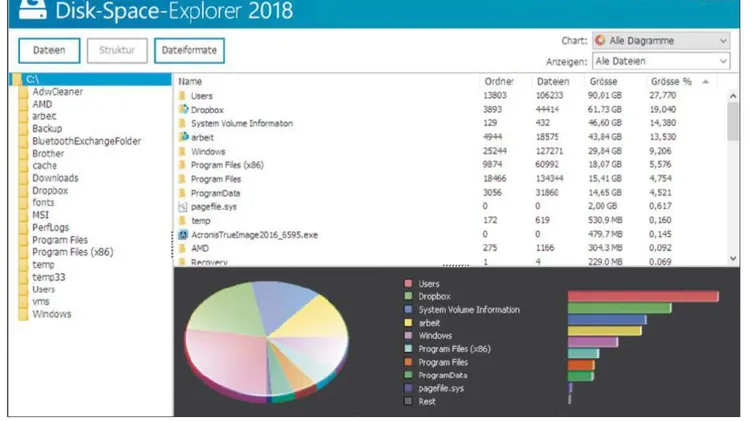Viewport: 750px width, 421px height.
Task: Click the Dropbox folder icon in list
Action: [x=183, y=110]
